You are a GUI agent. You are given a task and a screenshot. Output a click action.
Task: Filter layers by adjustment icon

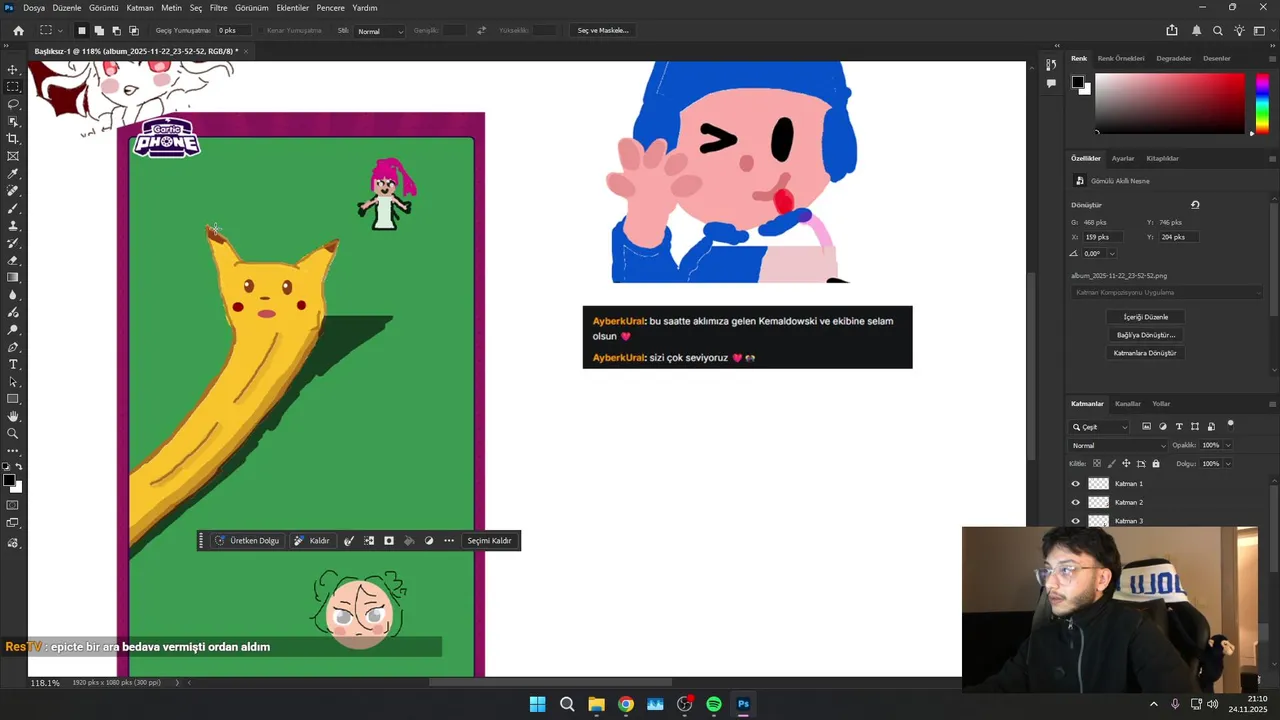point(1163,427)
